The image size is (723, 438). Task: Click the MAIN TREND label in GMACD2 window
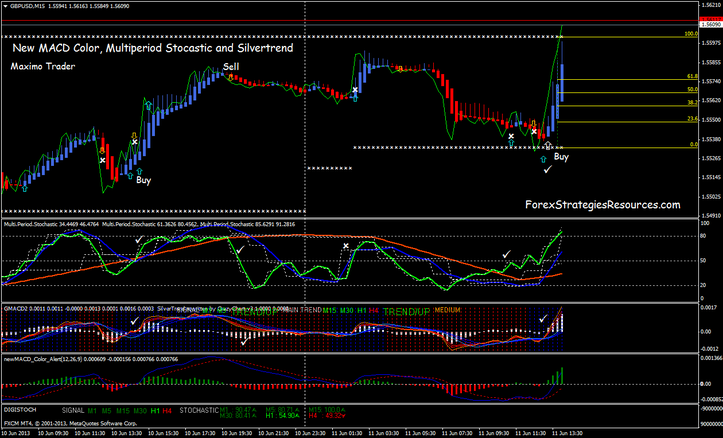coord(300,310)
